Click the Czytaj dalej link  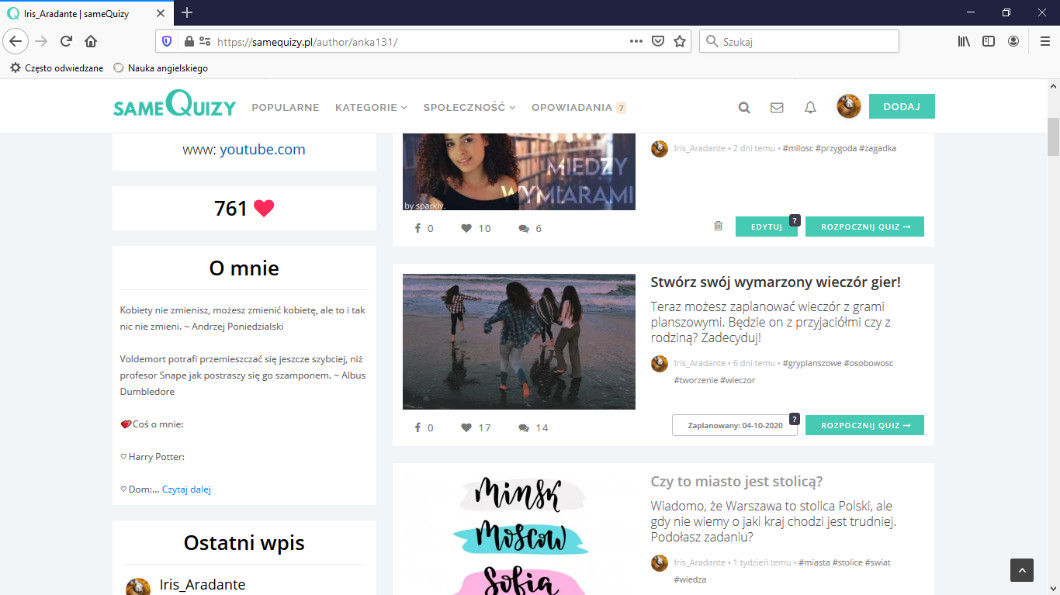pos(186,490)
